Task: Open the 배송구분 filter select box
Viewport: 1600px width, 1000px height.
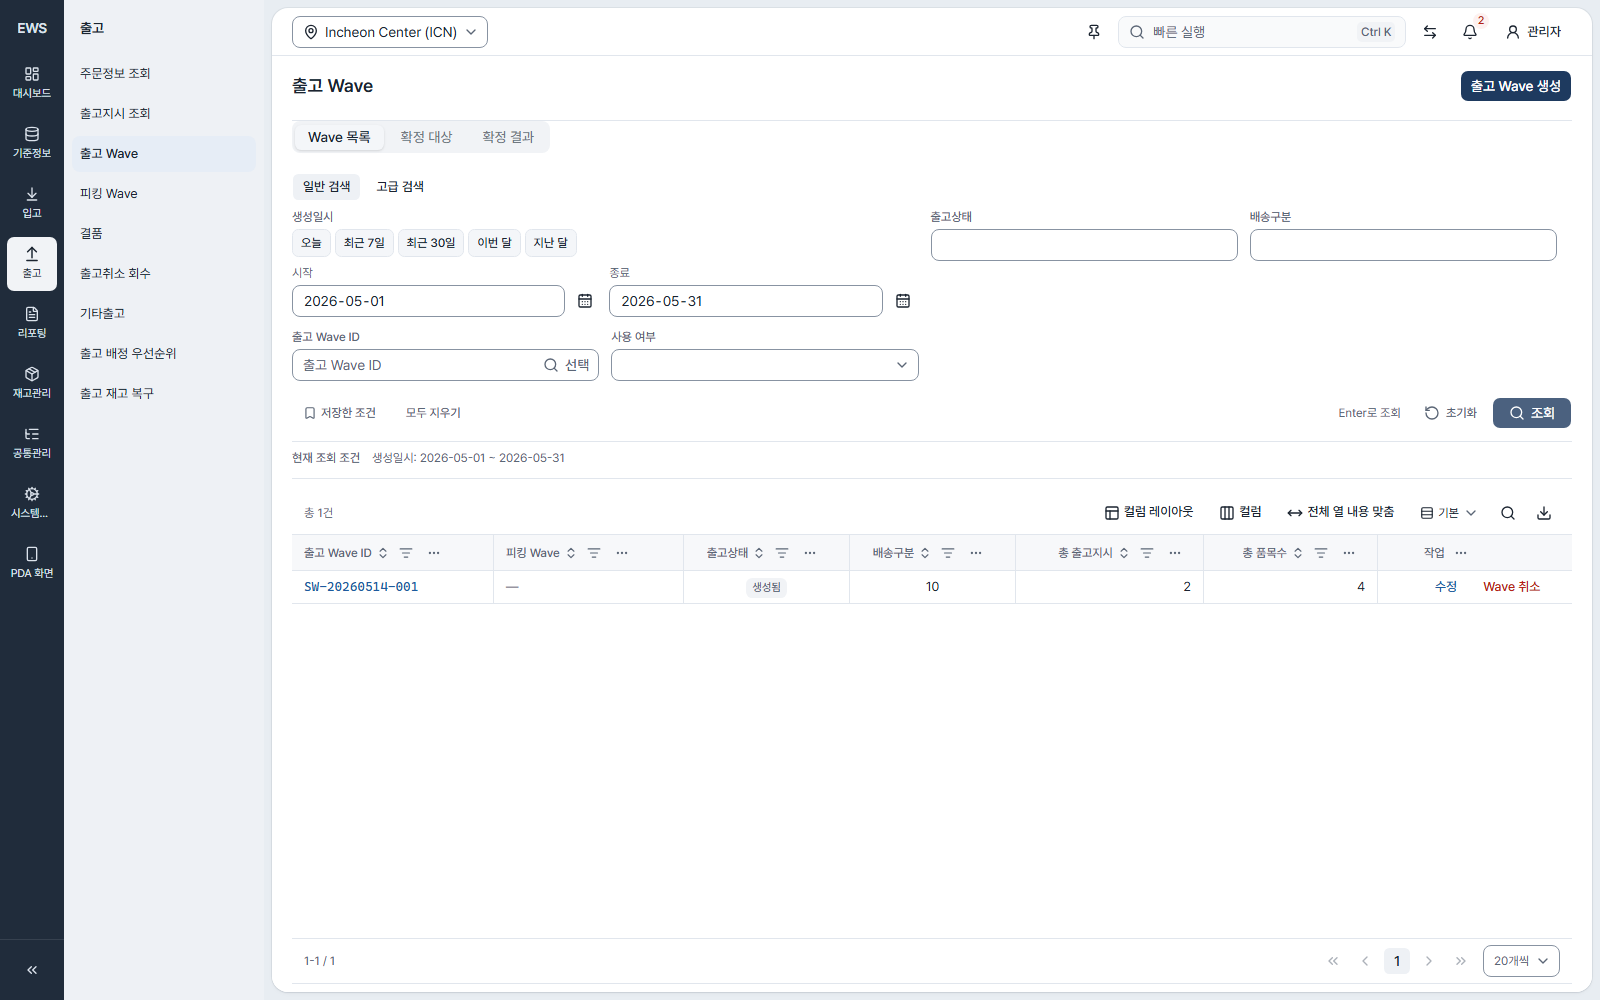Action: (x=1403, y=245)
